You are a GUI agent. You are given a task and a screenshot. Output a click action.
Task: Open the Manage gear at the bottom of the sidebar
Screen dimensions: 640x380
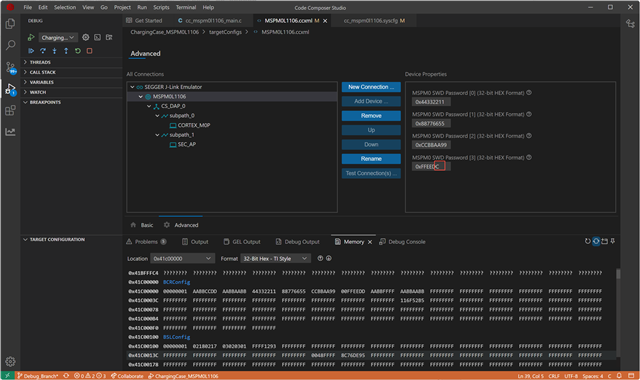point(10,361)
